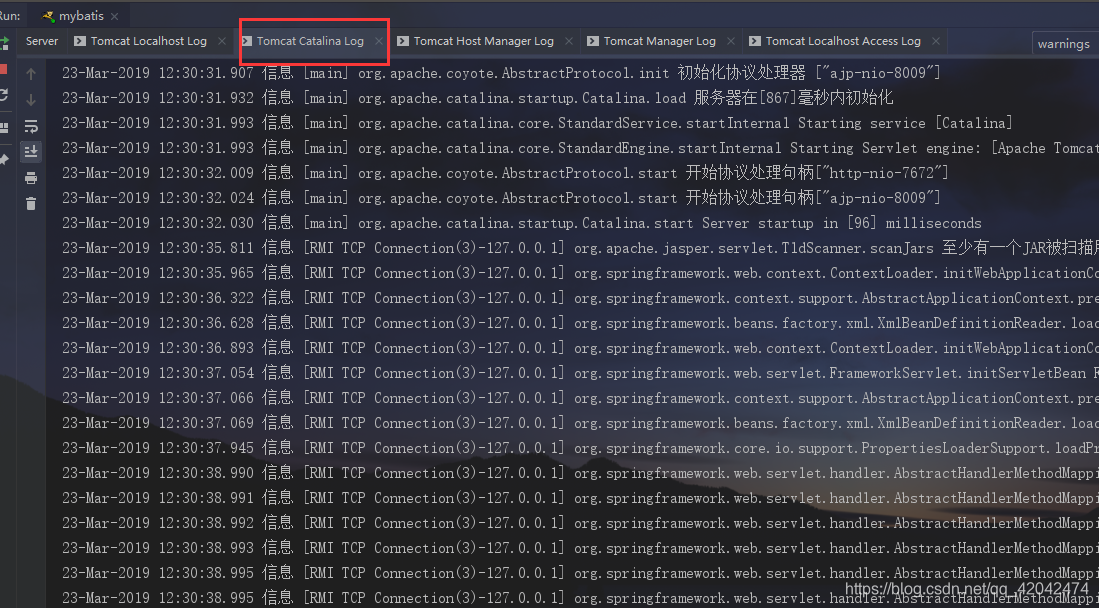The image size is (1099, 608).
Task: Click the 12:30:31.932 Catalina.load log line
Action: (x=477, y=97)
